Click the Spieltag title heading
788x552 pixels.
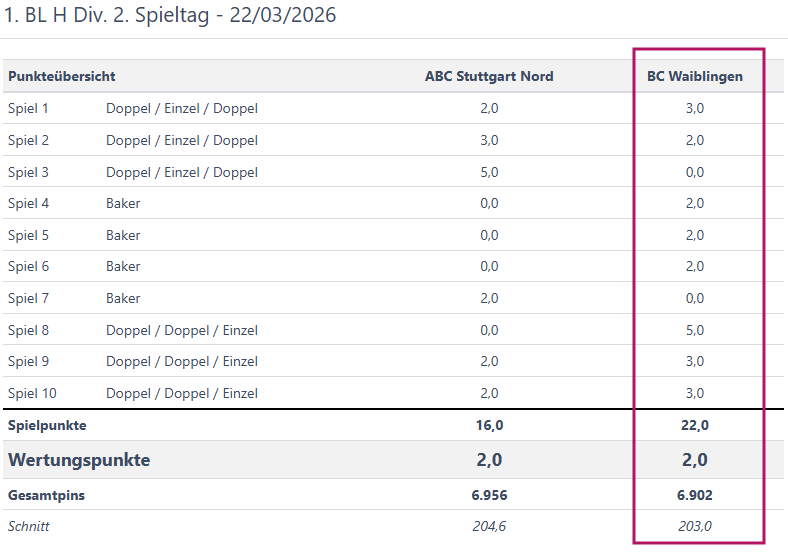tap(171, 15)
